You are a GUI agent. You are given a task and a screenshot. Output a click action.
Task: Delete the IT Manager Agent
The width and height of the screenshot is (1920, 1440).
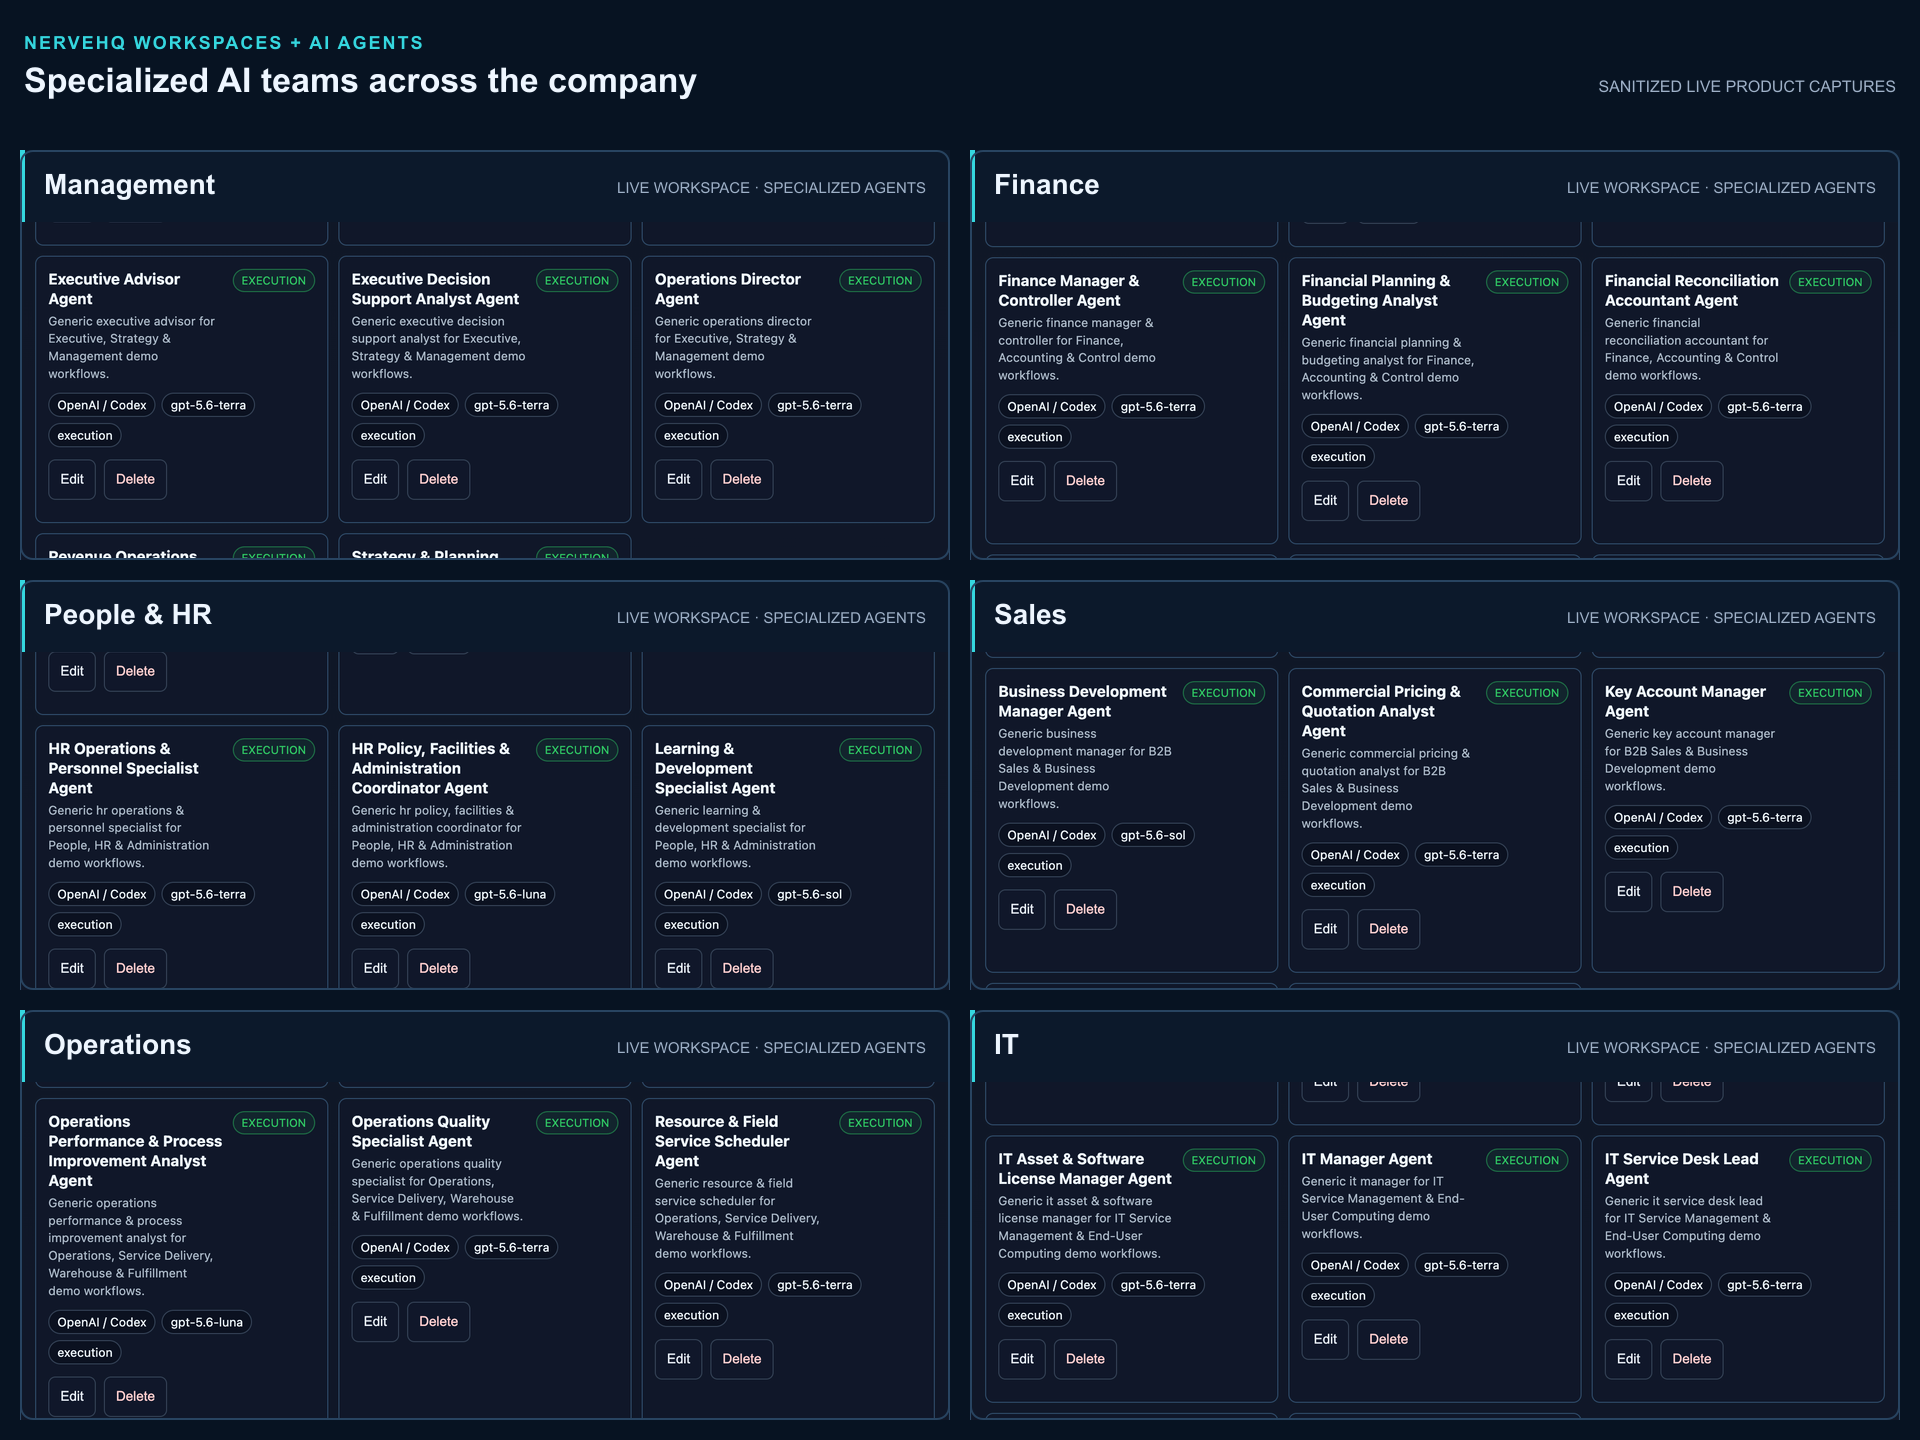(1388, 1339)
